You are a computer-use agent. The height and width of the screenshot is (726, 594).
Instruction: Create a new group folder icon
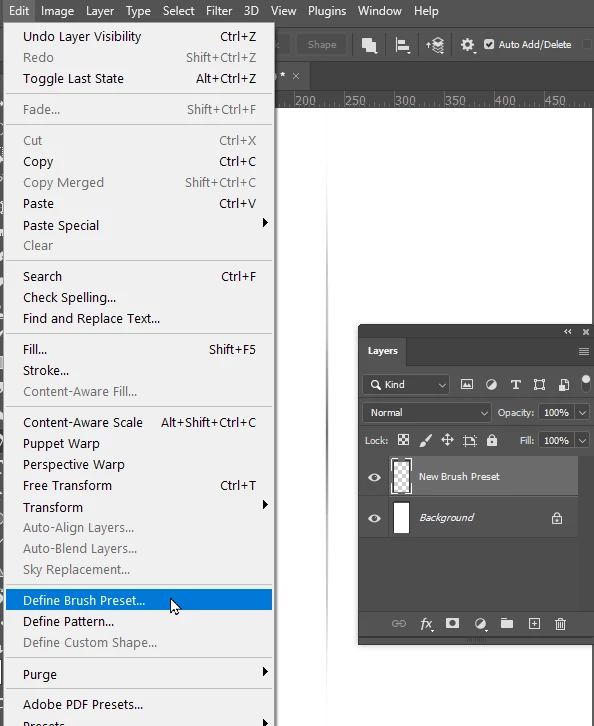(507, 623)
